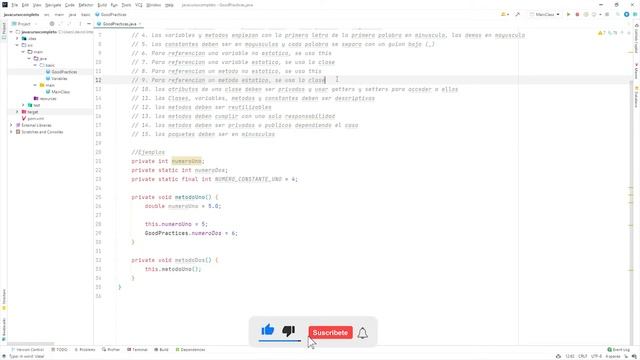This screenshot has width=640, height=360.
Task: Select MainClass in project tree
Action: click(x=58, y=92)
